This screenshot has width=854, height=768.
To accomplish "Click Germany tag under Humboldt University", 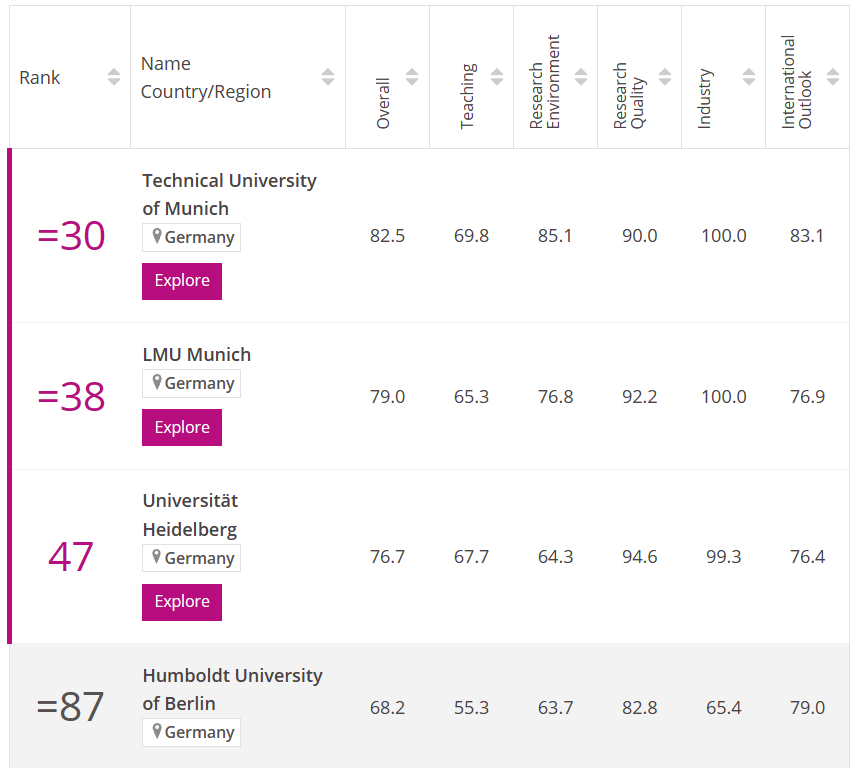I will [192, 733].
